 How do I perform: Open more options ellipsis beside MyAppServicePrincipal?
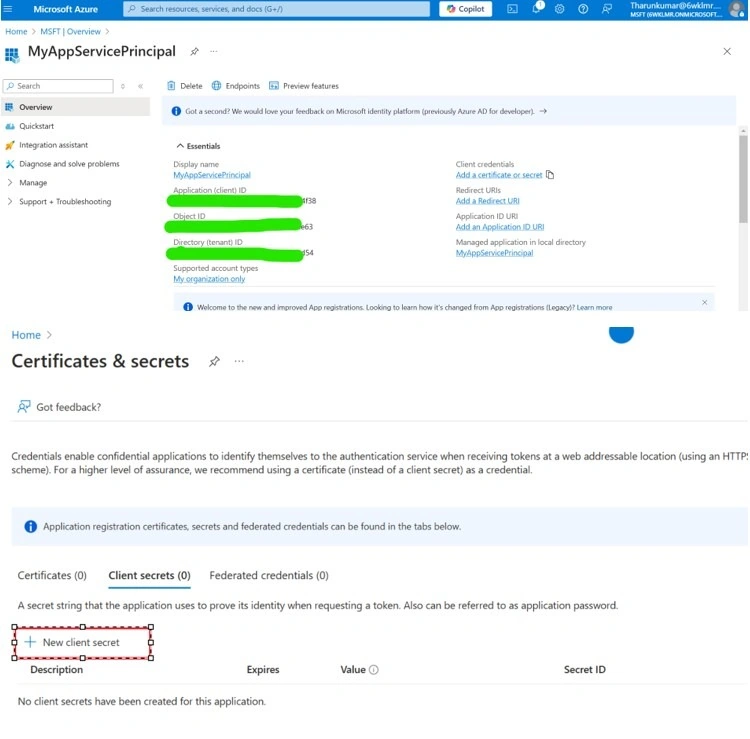click(213, 51)
